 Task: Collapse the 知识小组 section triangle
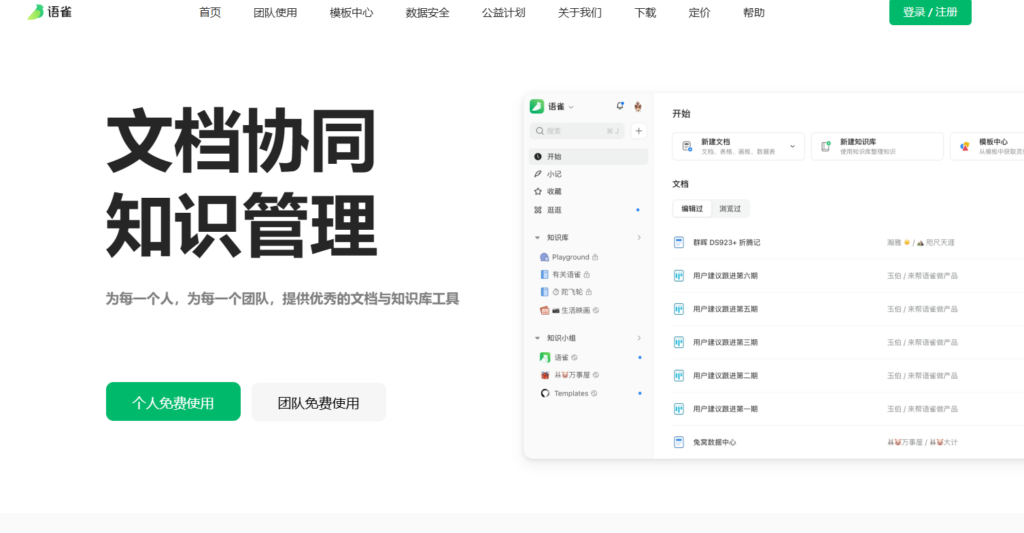coord(537,338)
